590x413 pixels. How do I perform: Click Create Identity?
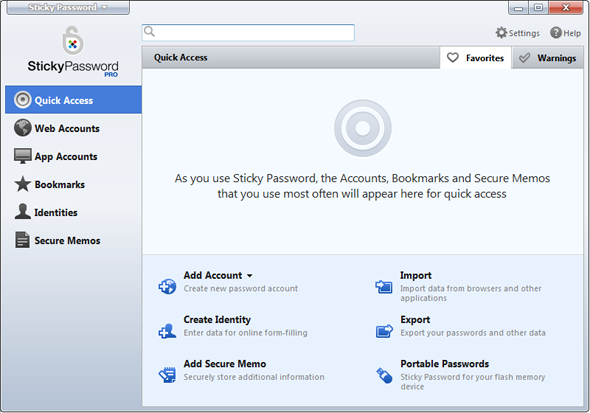pos(217,319)
